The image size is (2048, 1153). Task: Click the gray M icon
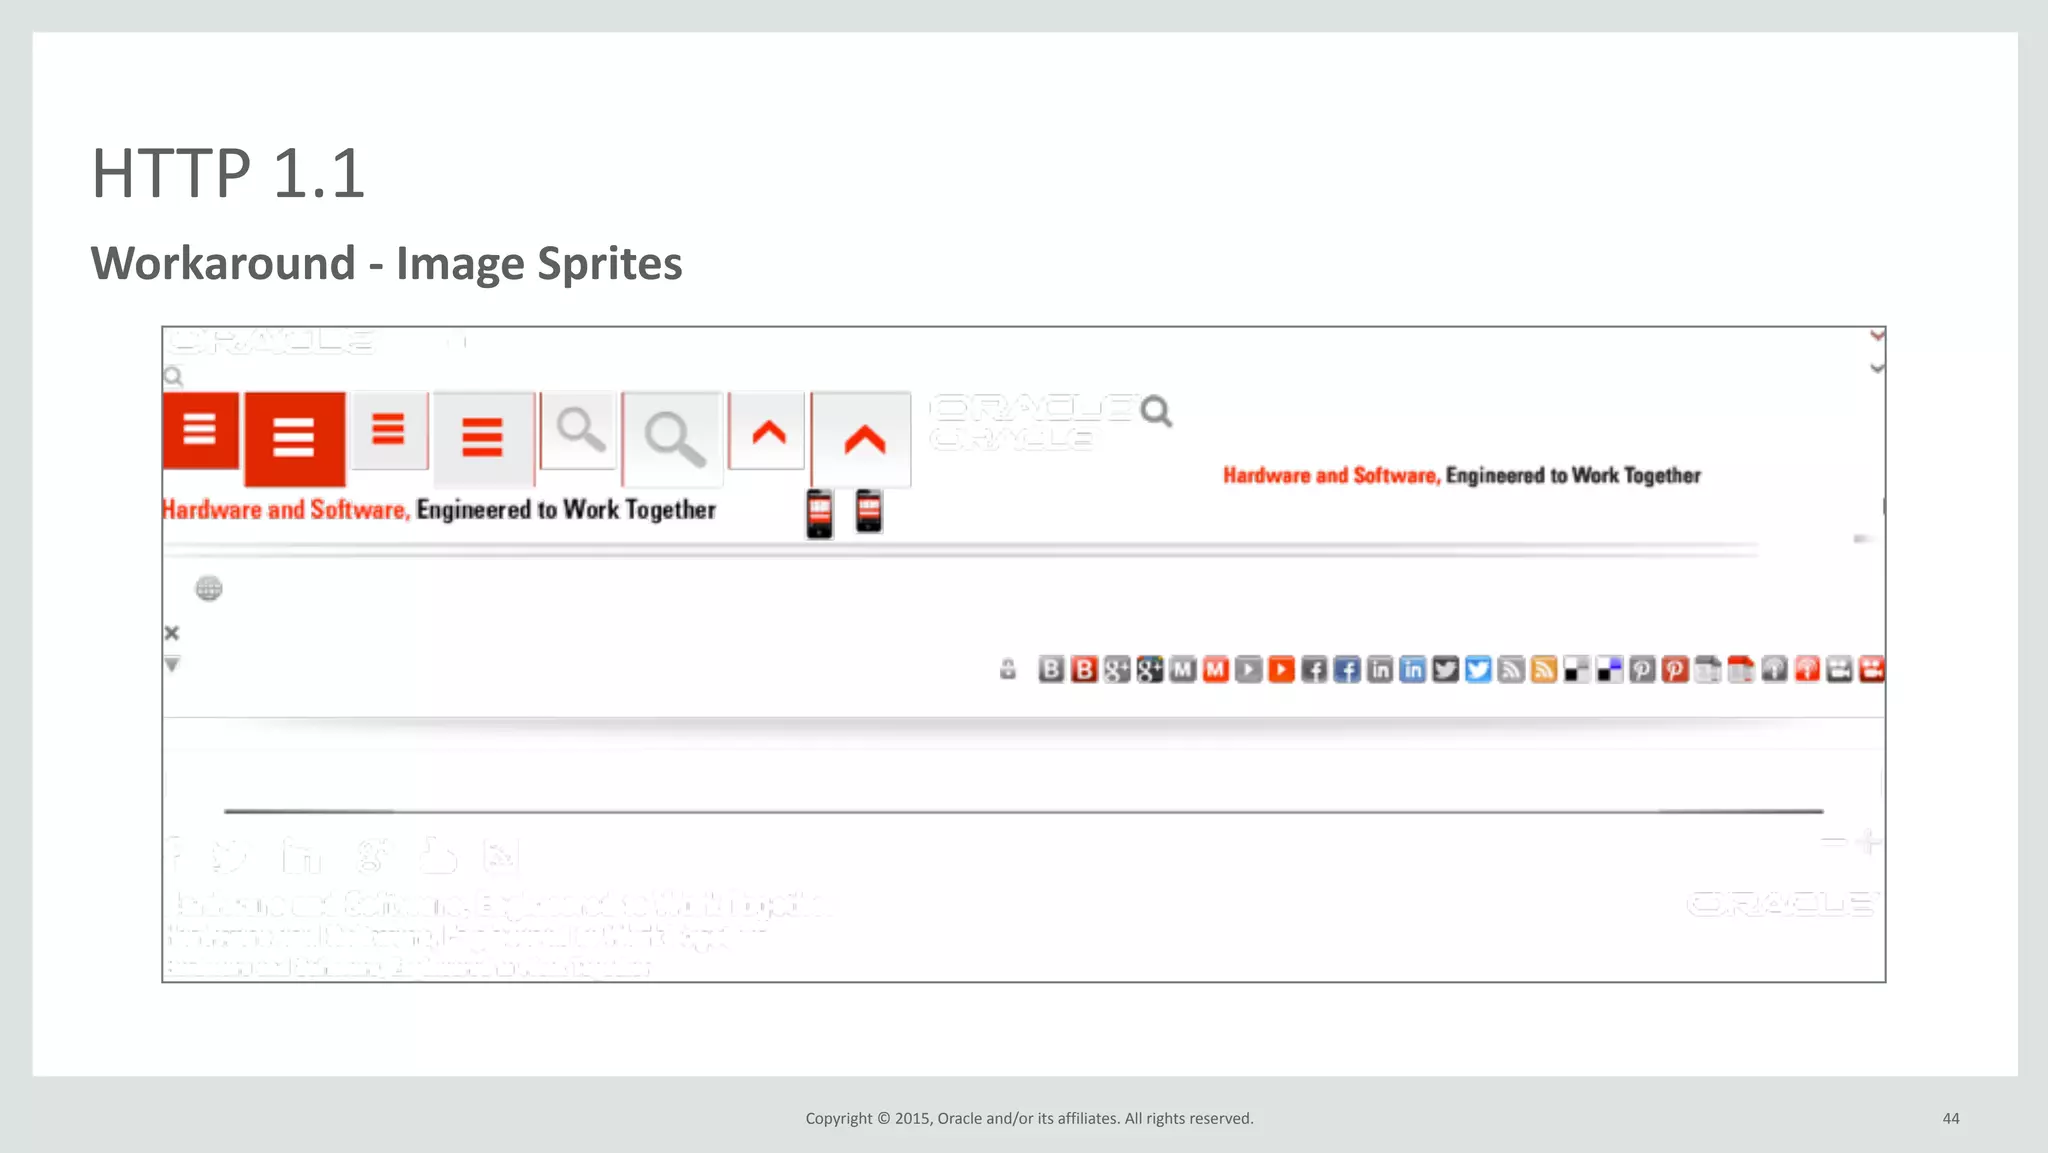[1183, 669]
